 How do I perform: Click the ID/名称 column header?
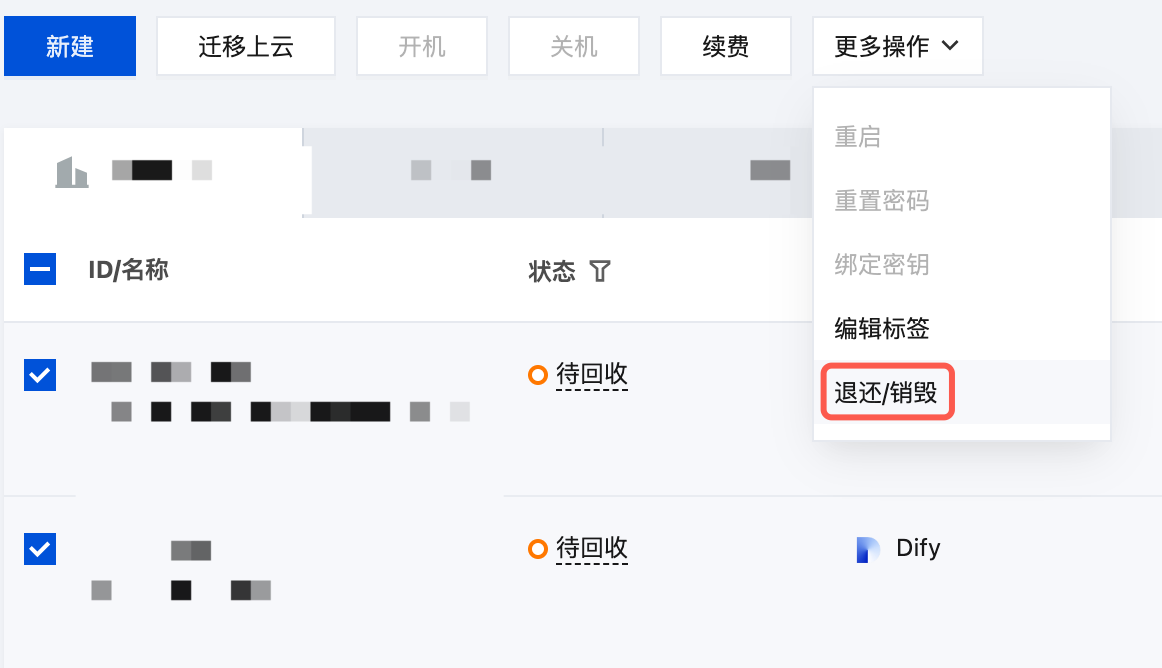tap(128, 270)
